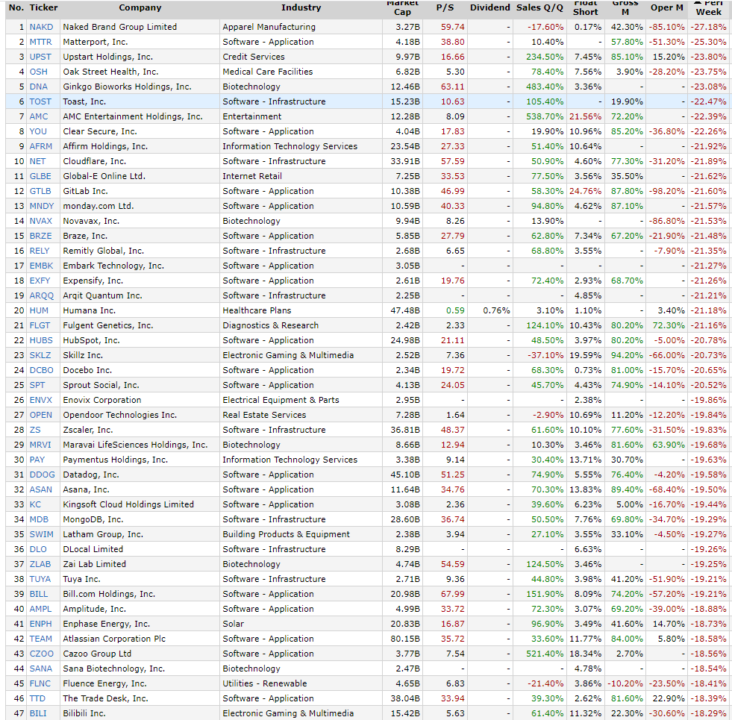Click industry cell Utilities - Renewable
The height and width of the screenshot is (720, 732).
(265, 684)
